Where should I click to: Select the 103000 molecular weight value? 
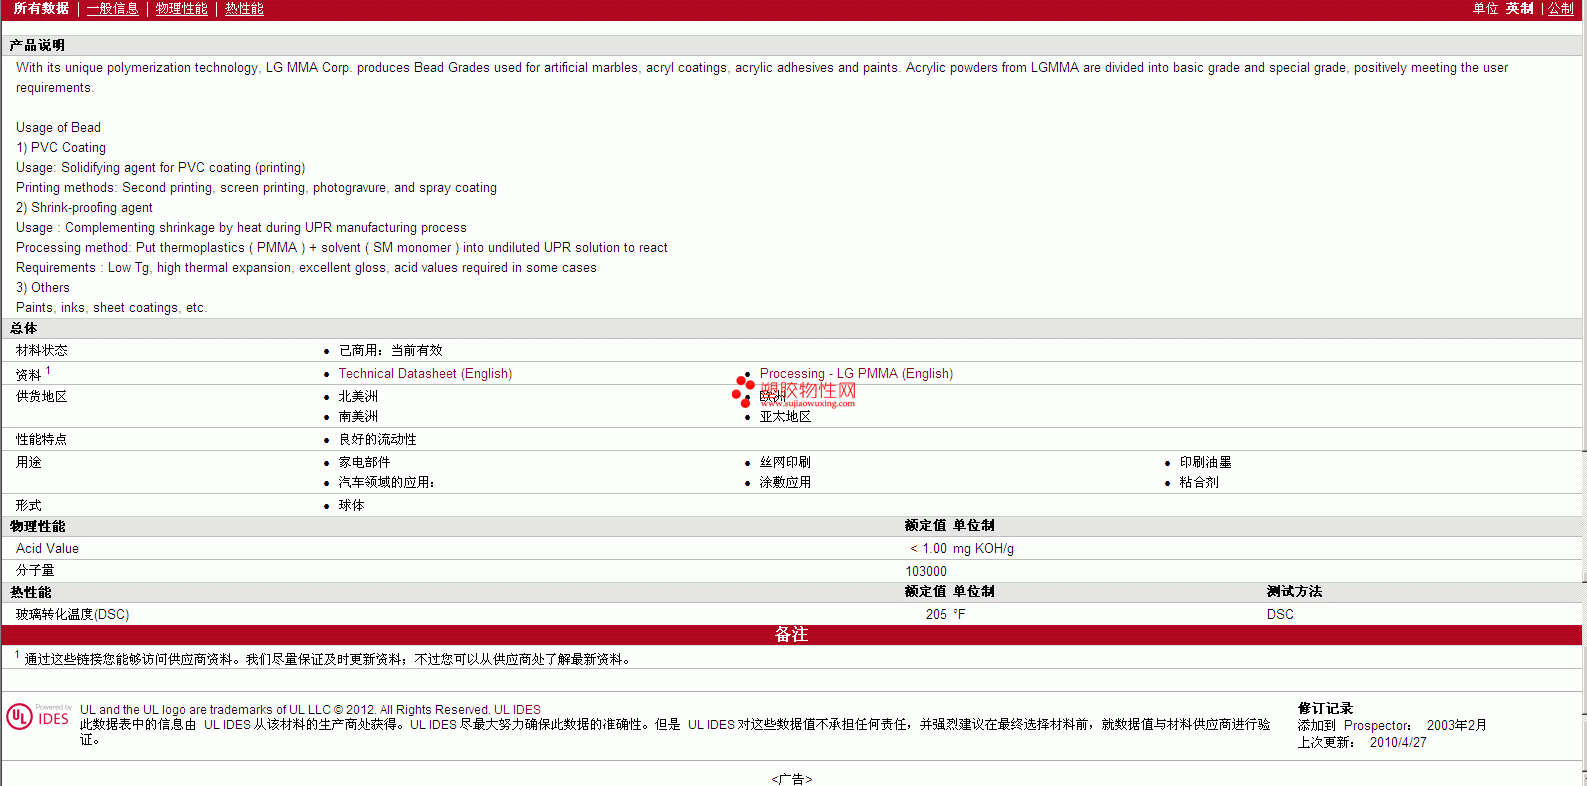point(926,572)
